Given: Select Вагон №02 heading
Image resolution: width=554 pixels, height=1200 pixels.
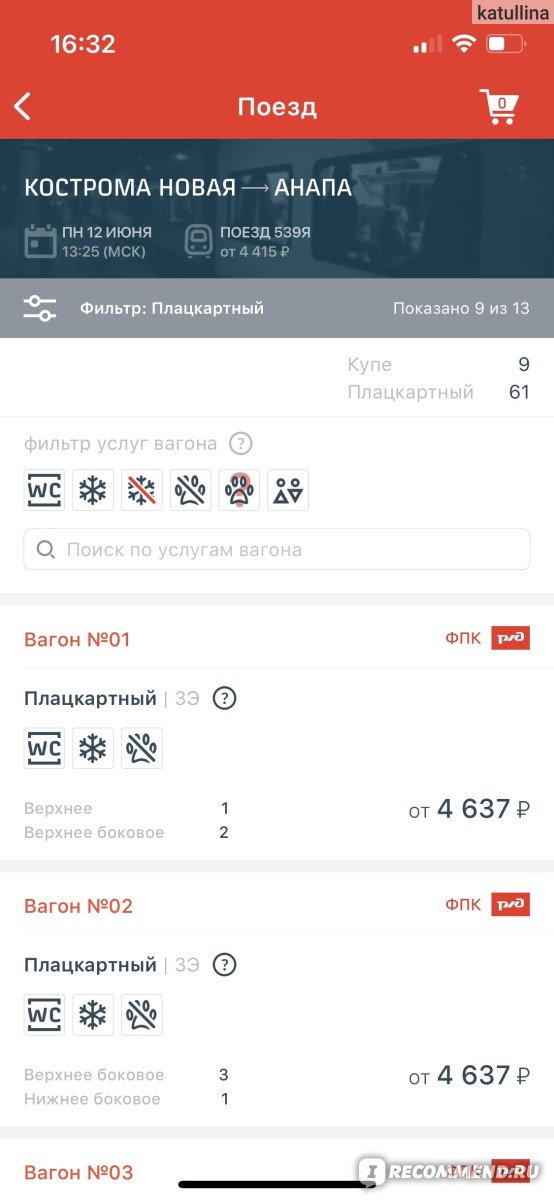Looking at the screenshot, I should click(x=78, y=906).
